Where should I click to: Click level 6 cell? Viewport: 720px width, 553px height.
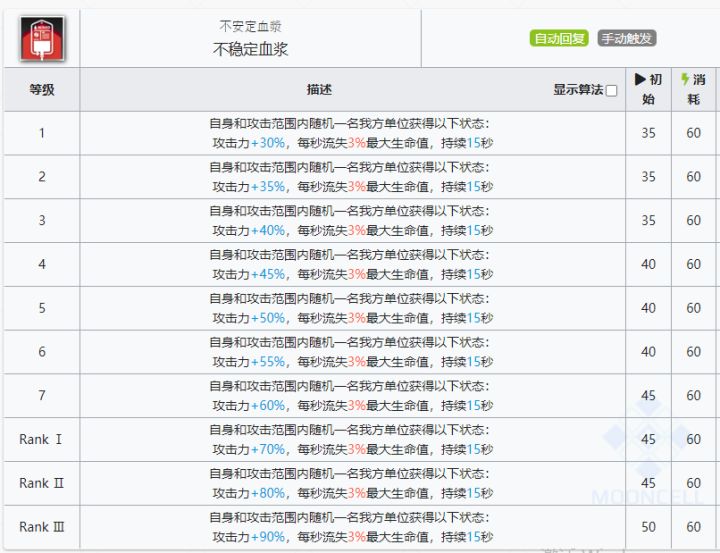pos(42,352)
